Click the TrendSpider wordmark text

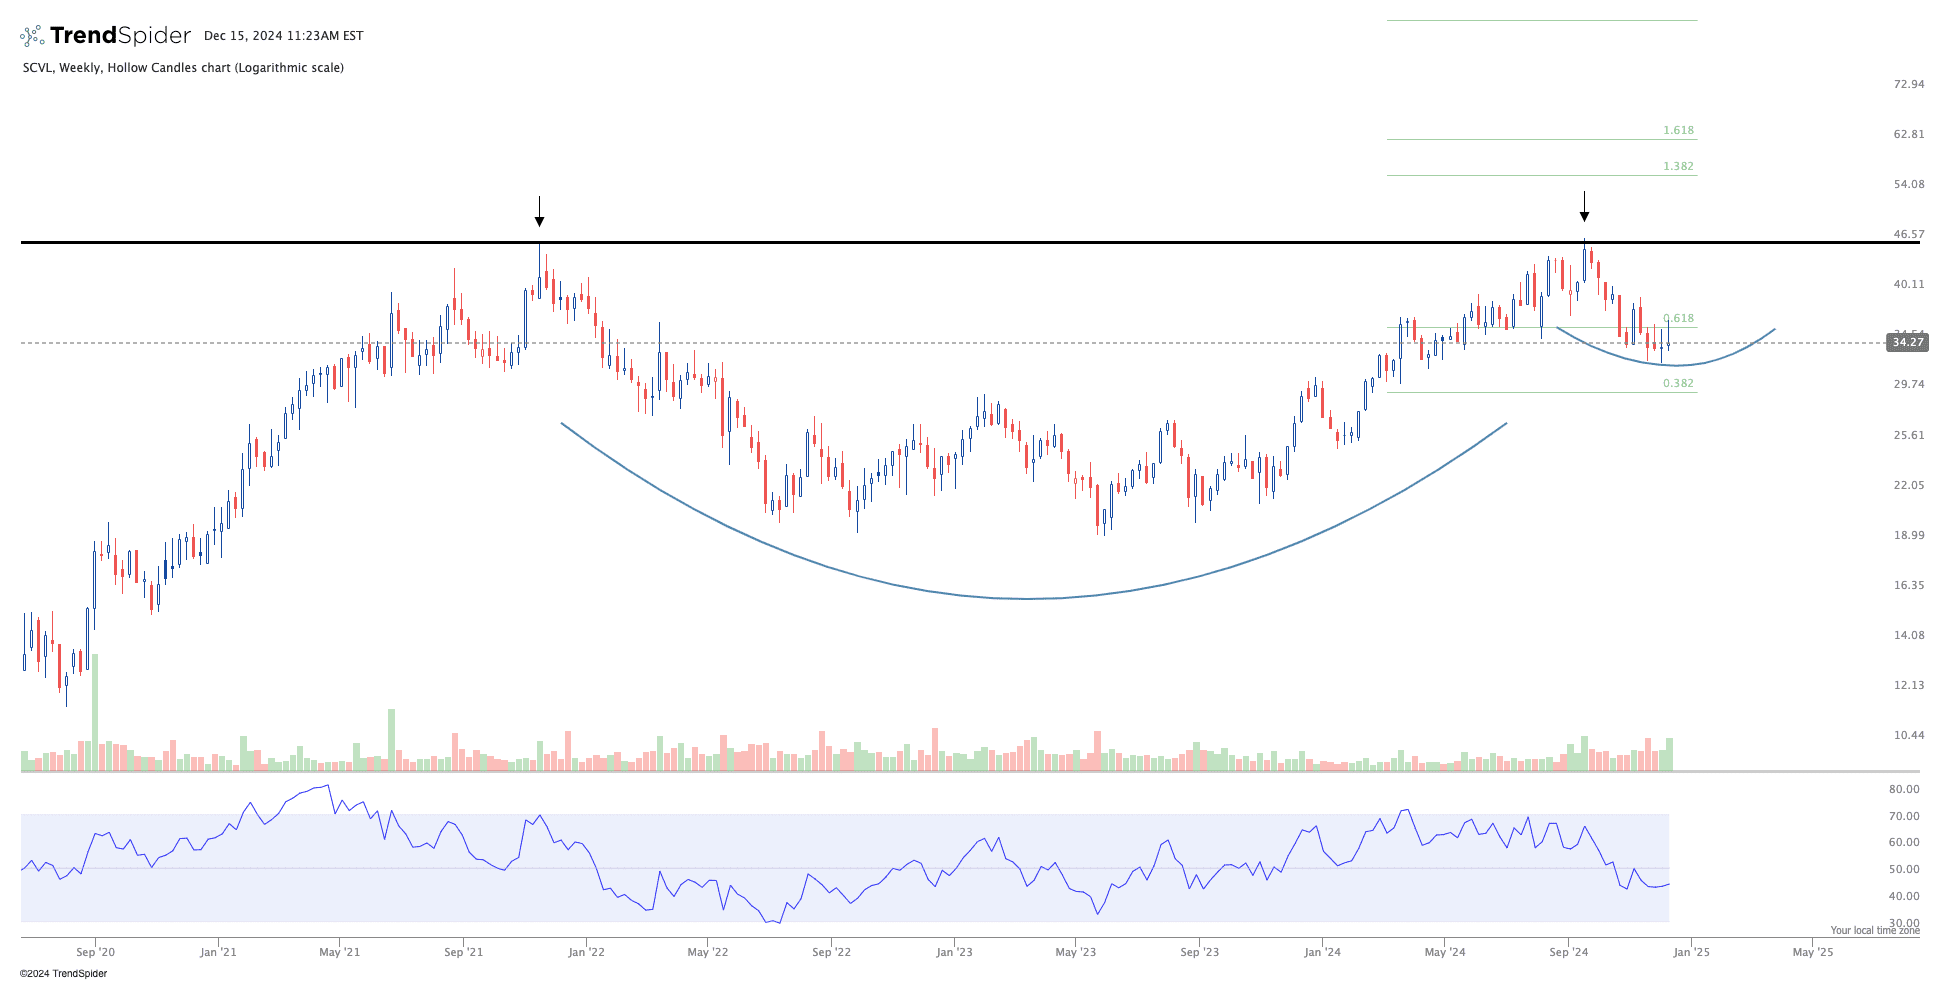coord(120,36)
